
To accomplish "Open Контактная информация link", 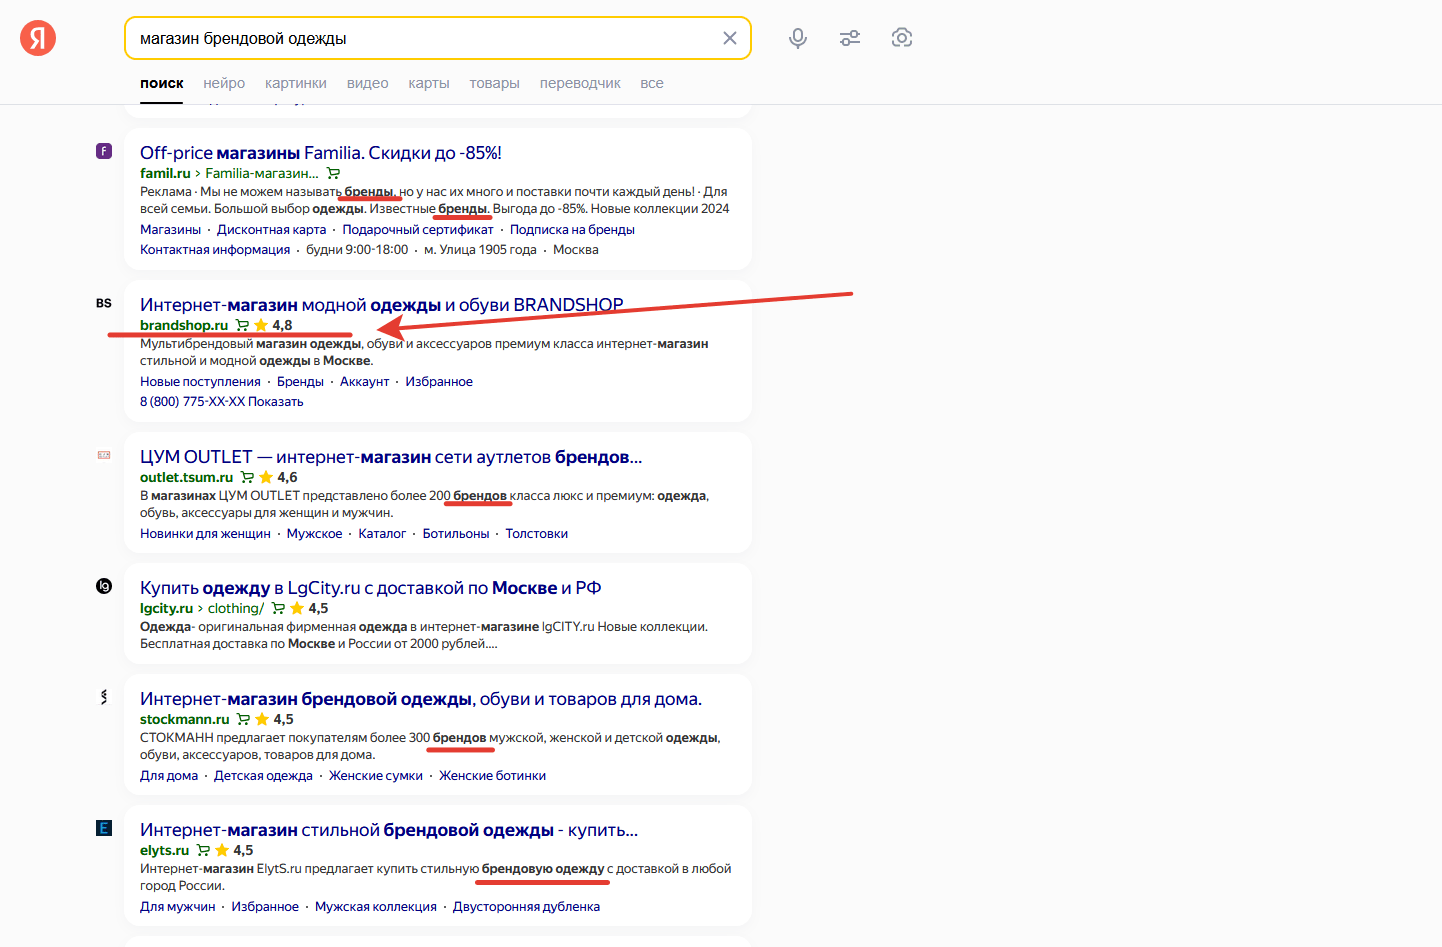I will point(215,249).
